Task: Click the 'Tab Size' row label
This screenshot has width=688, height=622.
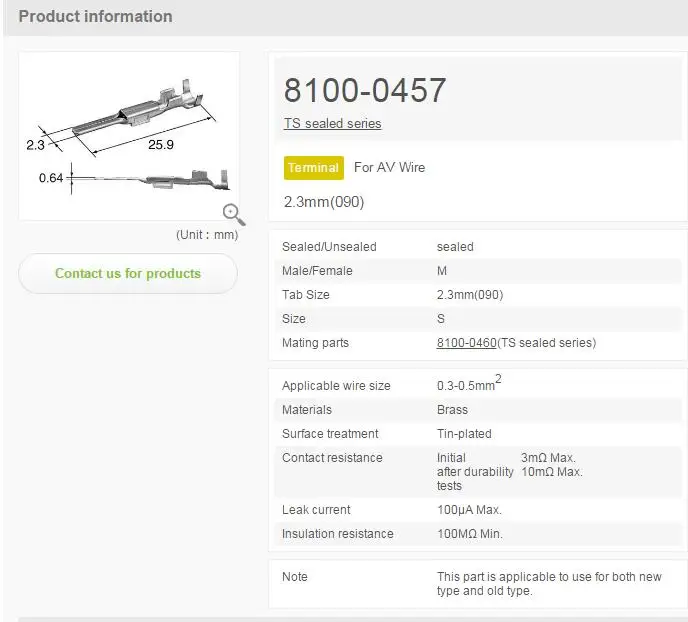Action: (x=306, y=295)
